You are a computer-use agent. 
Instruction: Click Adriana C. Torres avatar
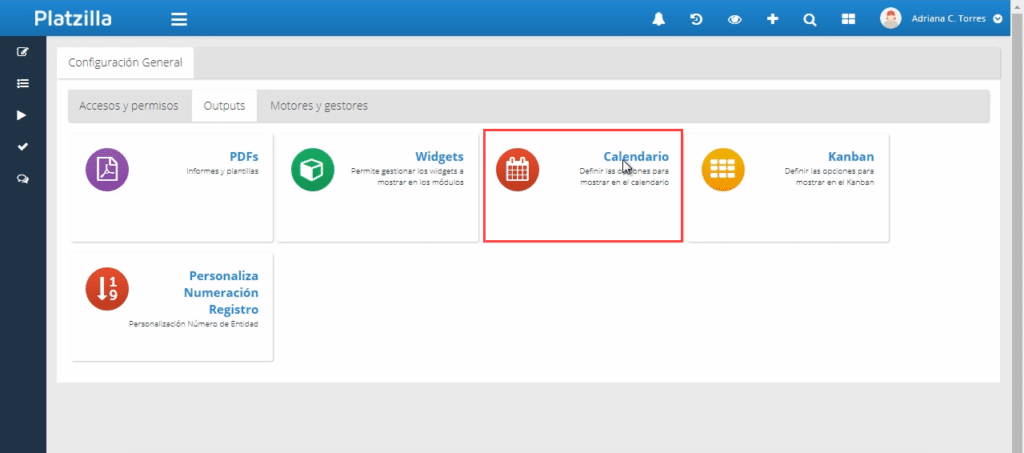click(891, 18)
